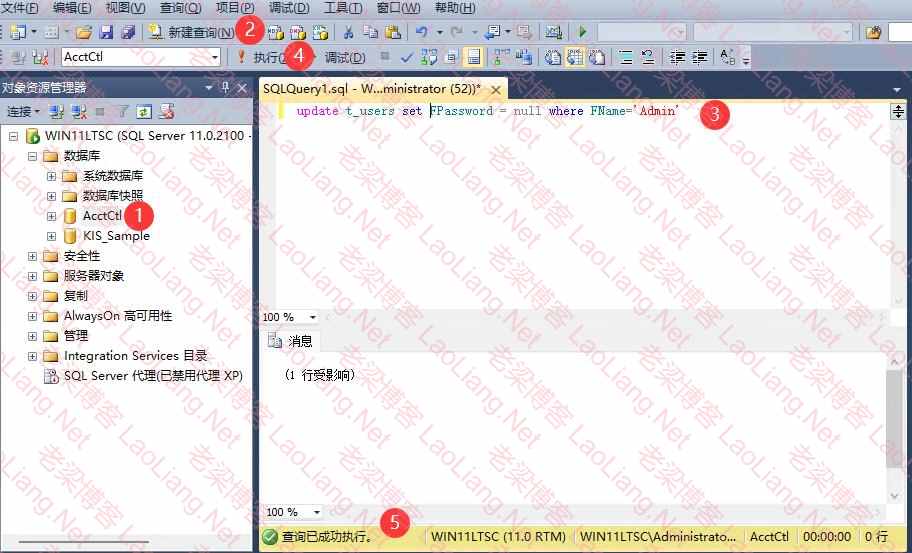Click the Save floppy disk icon
The height and width of the screenshot is (553, 912).
(x=107, y=32)
